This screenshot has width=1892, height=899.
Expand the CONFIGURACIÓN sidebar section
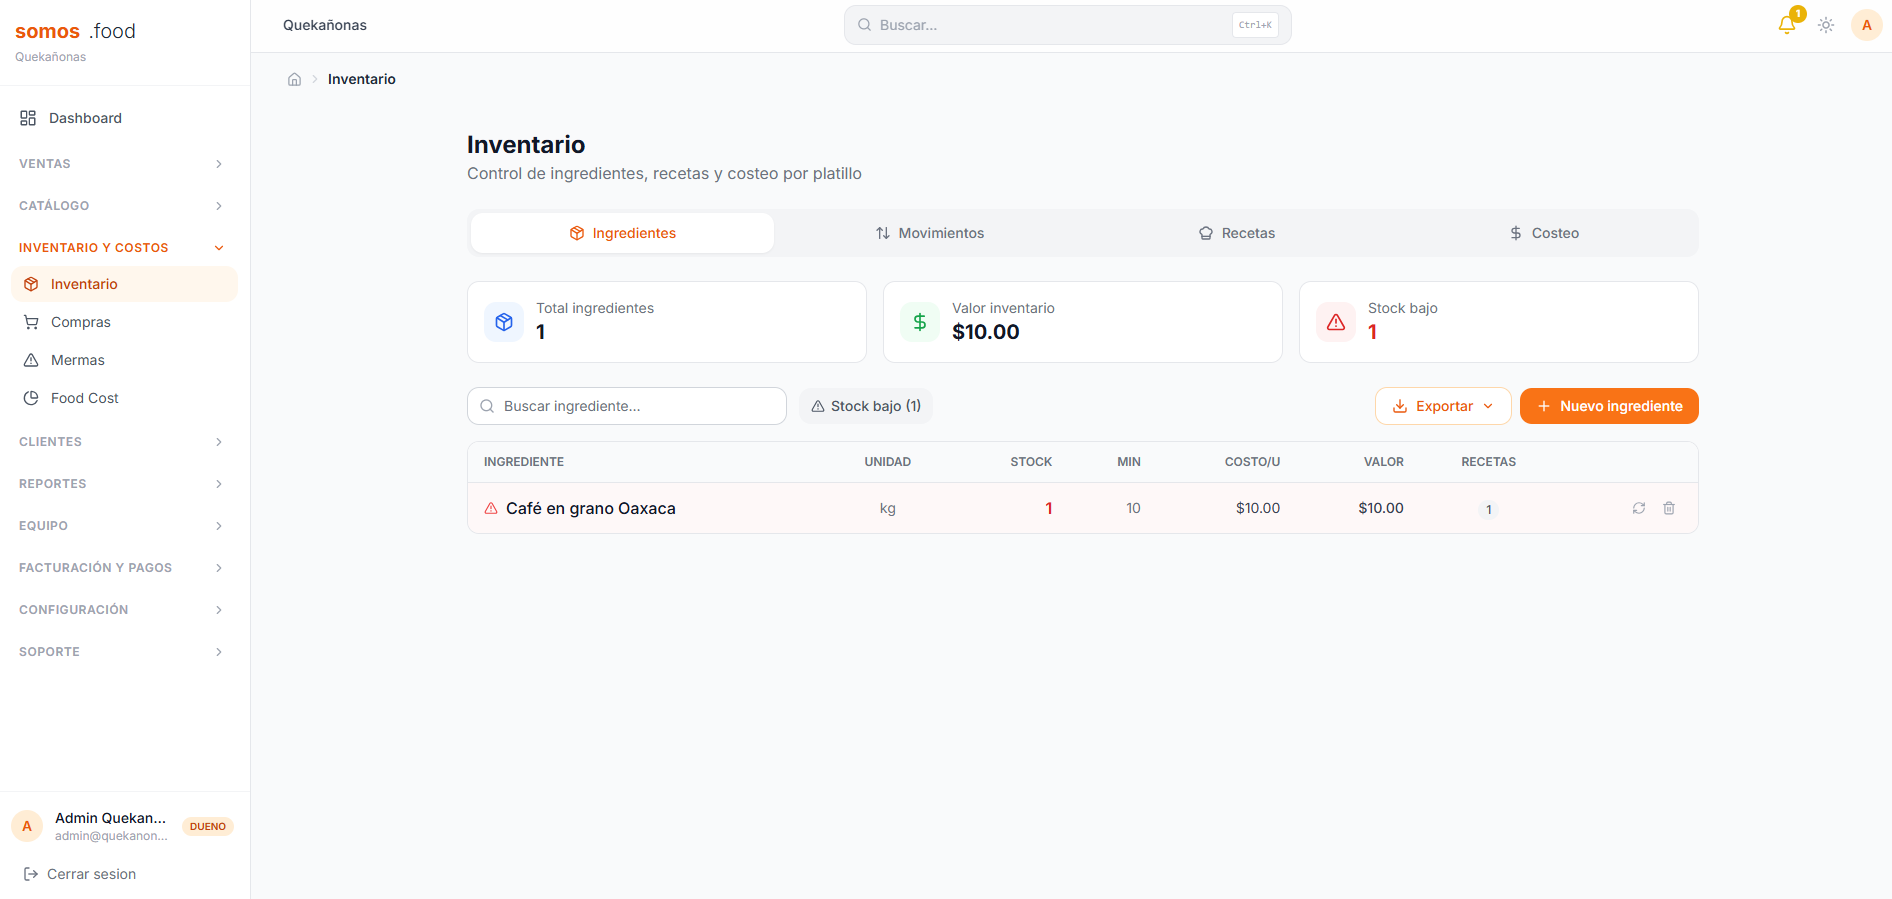pos(120,610)
